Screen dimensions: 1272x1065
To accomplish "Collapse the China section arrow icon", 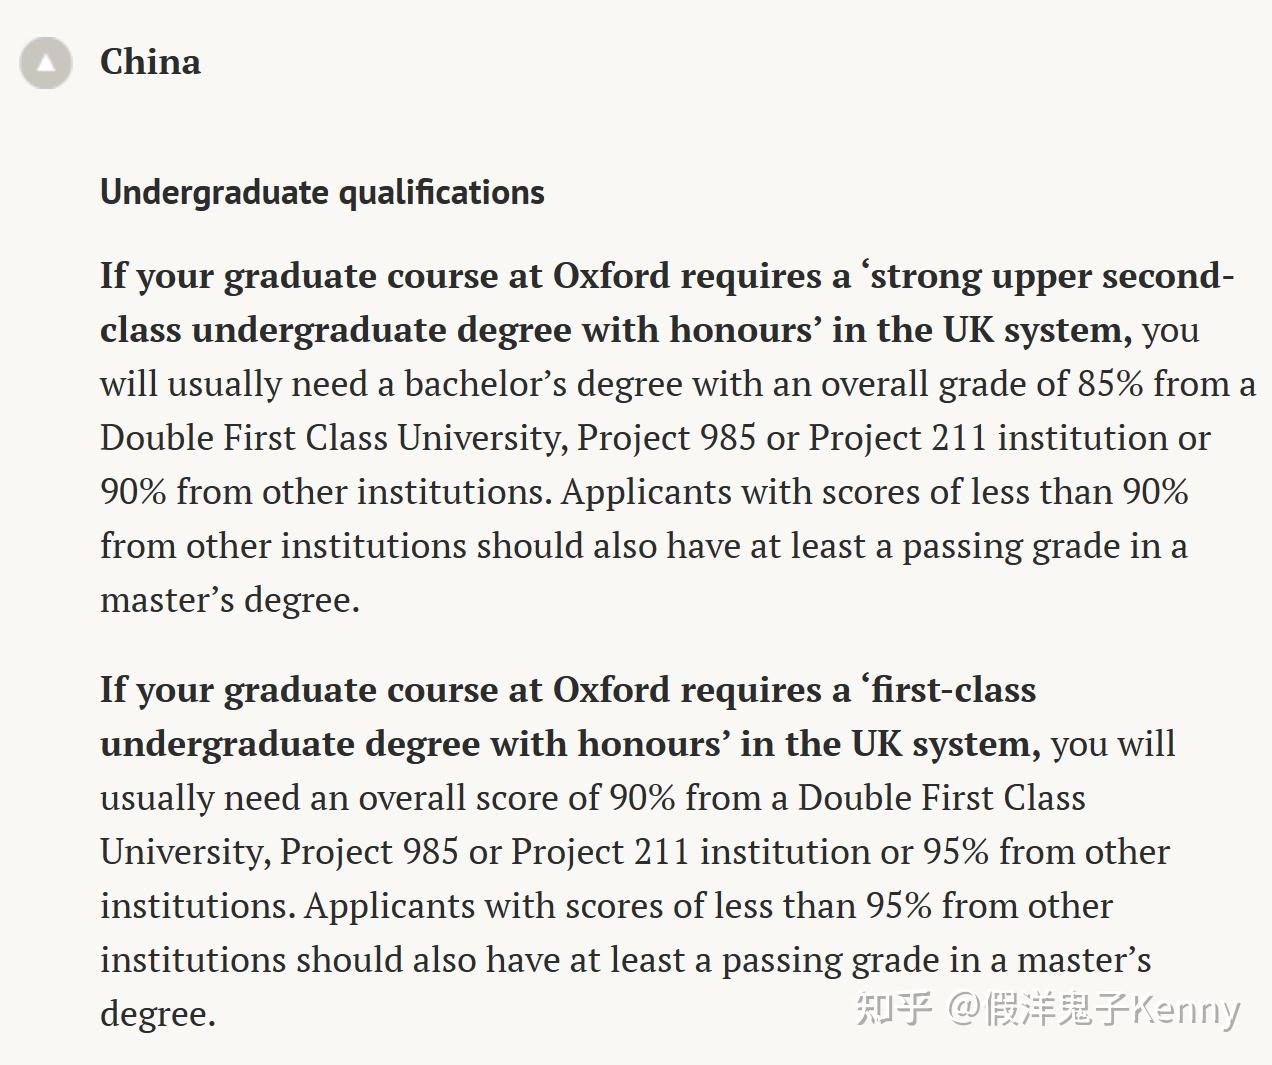I will point(46,63).
